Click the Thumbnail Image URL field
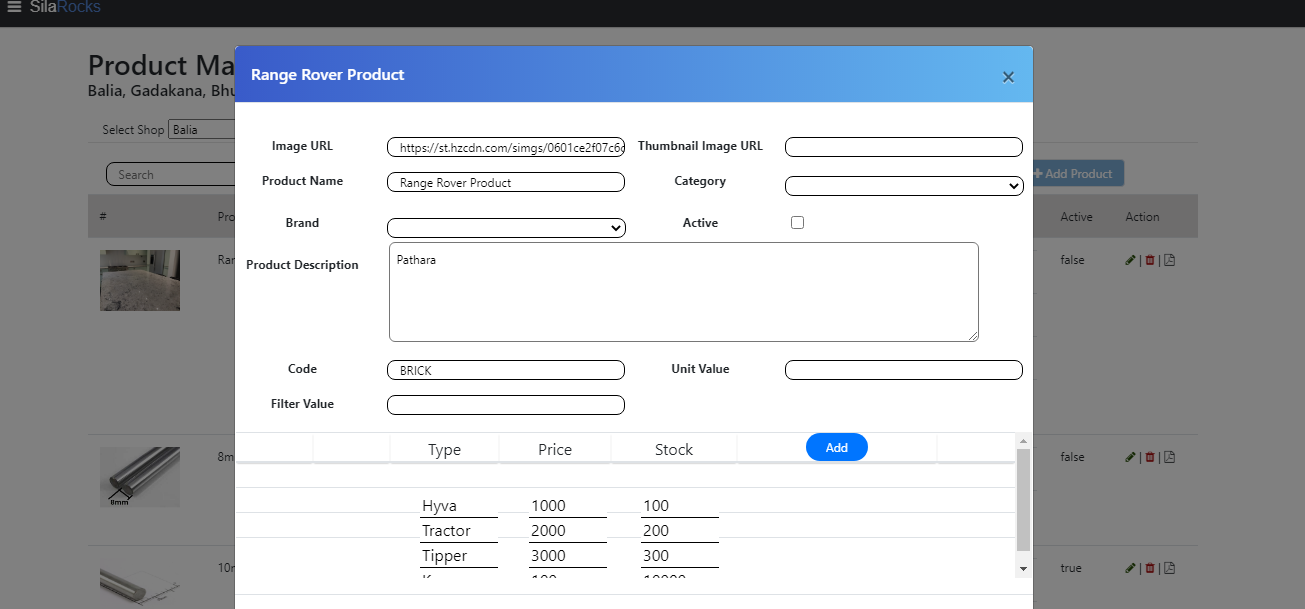 click(x=903, y=148)
